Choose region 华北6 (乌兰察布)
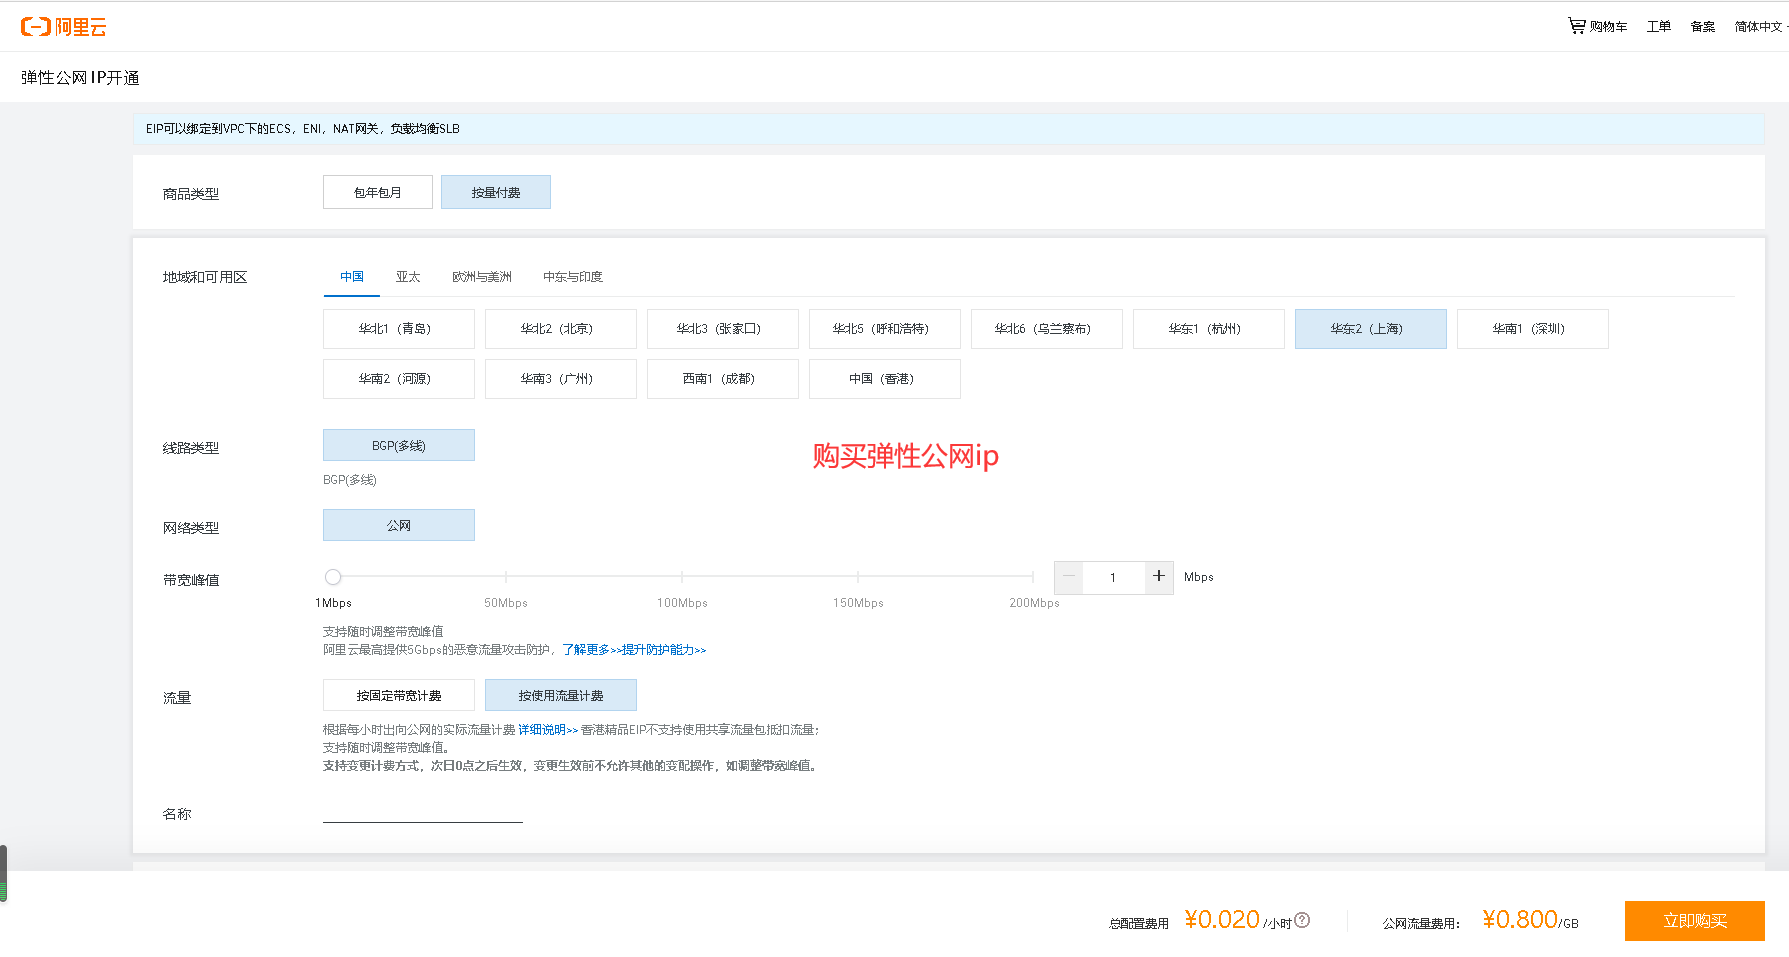 coord(1047,329)
